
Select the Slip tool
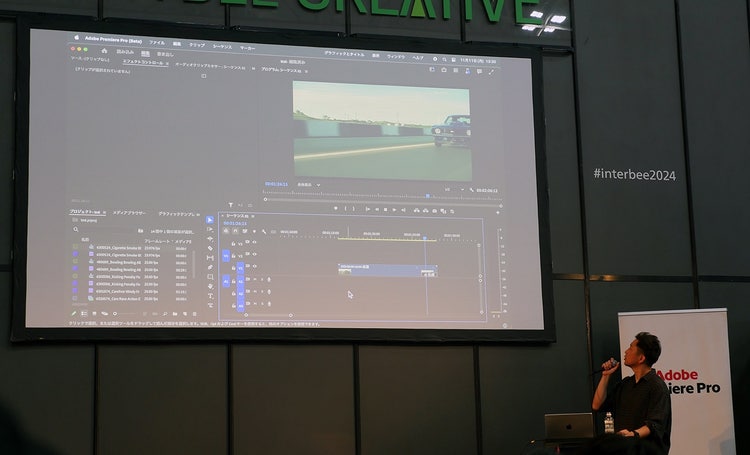[210, 257]
